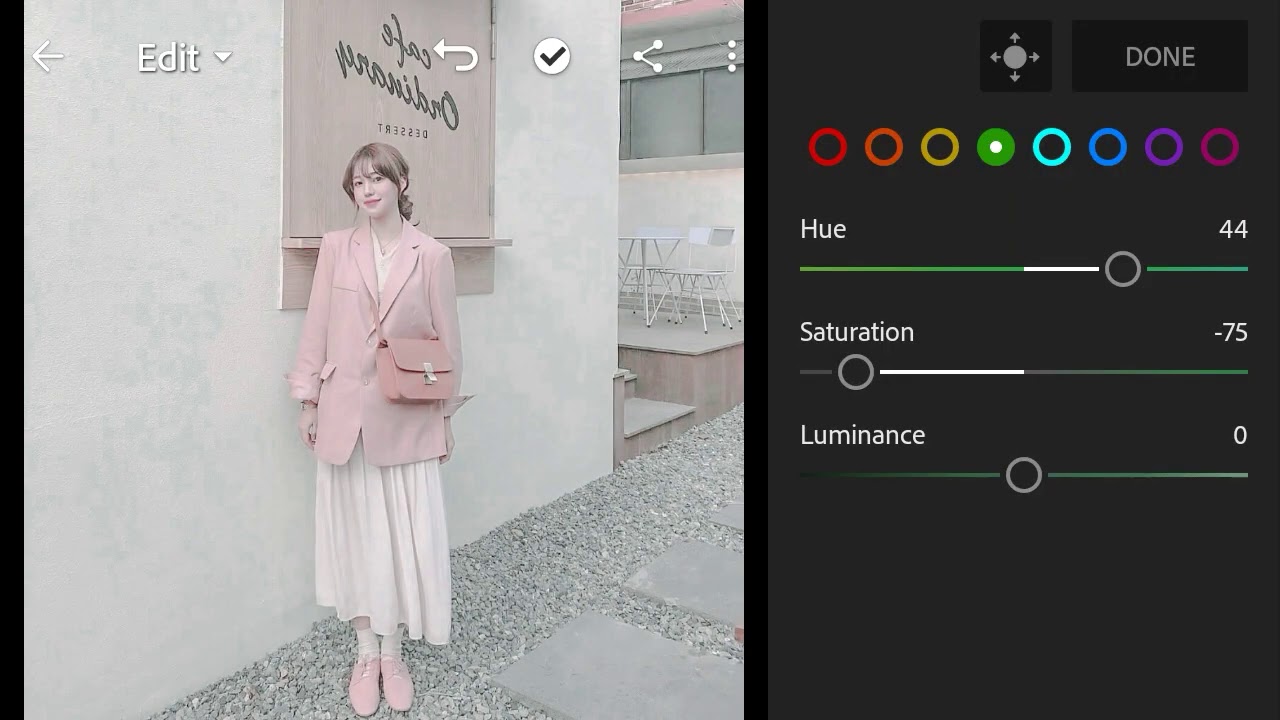
Task: Click the Hue value 44
Action: (1233, 230)
